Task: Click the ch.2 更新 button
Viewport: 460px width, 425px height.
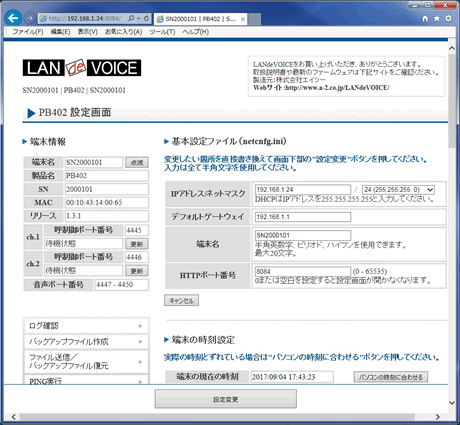Action: pos(137,271)
